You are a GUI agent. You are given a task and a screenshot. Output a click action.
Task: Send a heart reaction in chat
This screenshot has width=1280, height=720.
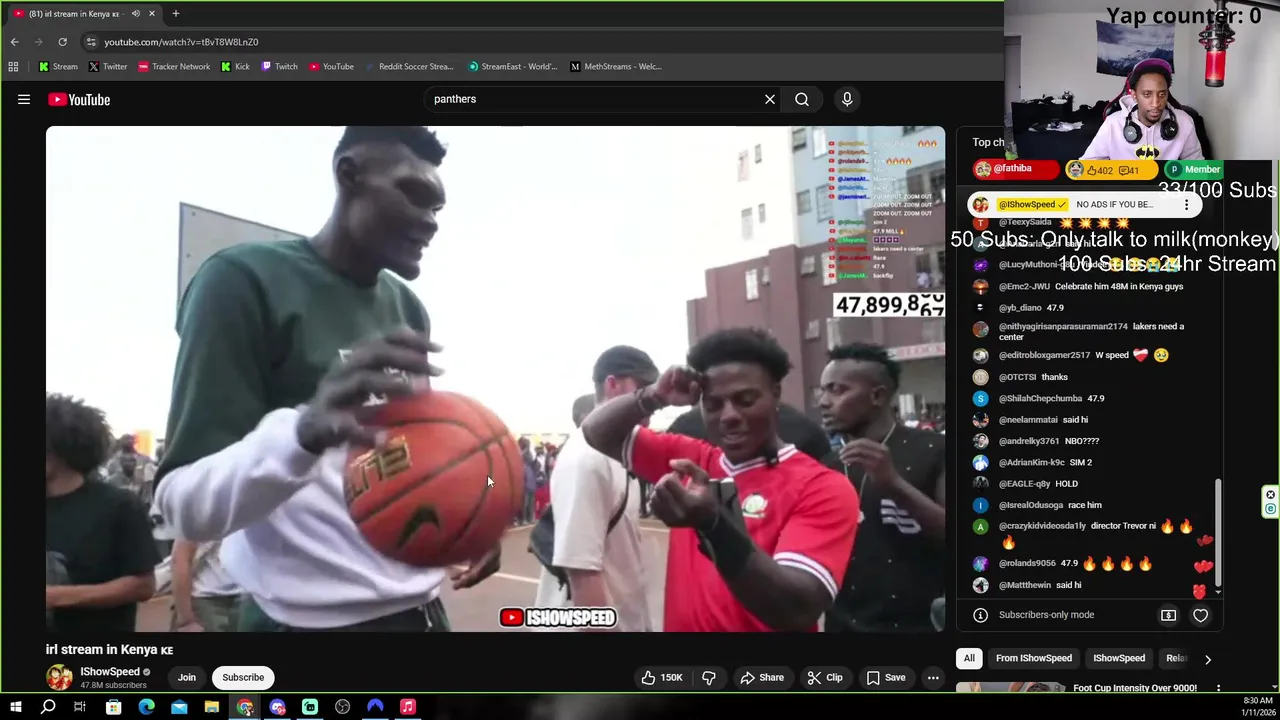pos(1200,615)
